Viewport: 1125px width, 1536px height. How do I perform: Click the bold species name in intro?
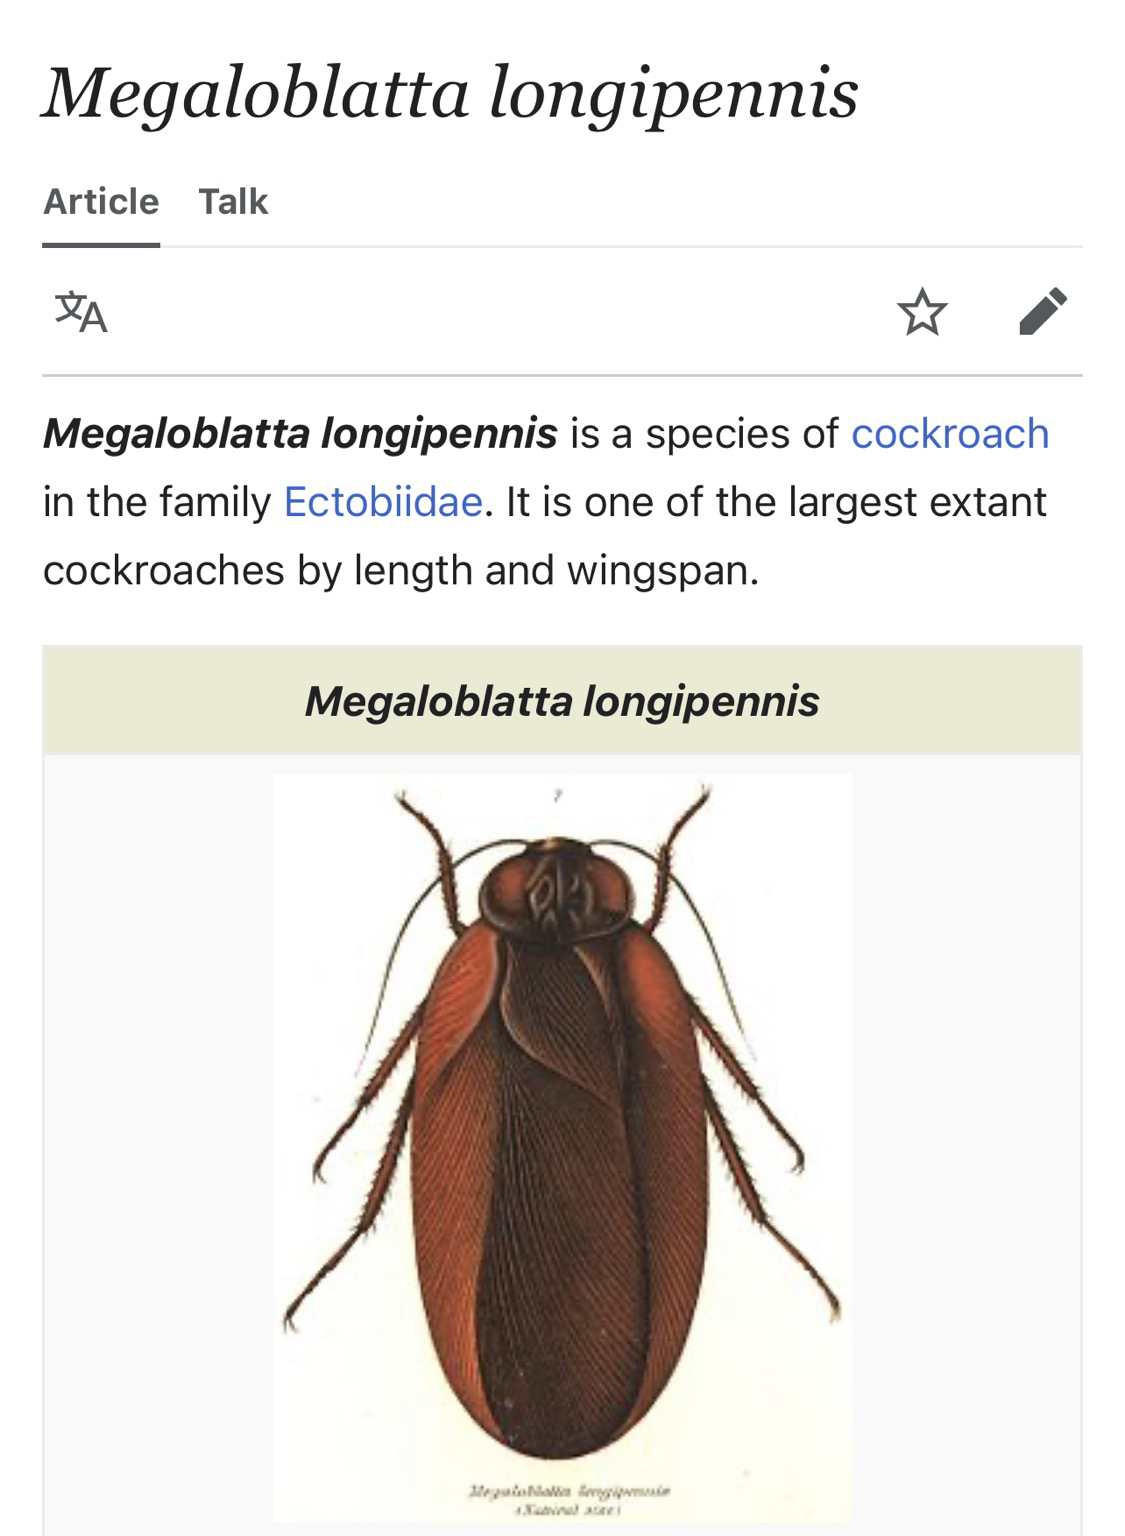click(x=300, y=434)
